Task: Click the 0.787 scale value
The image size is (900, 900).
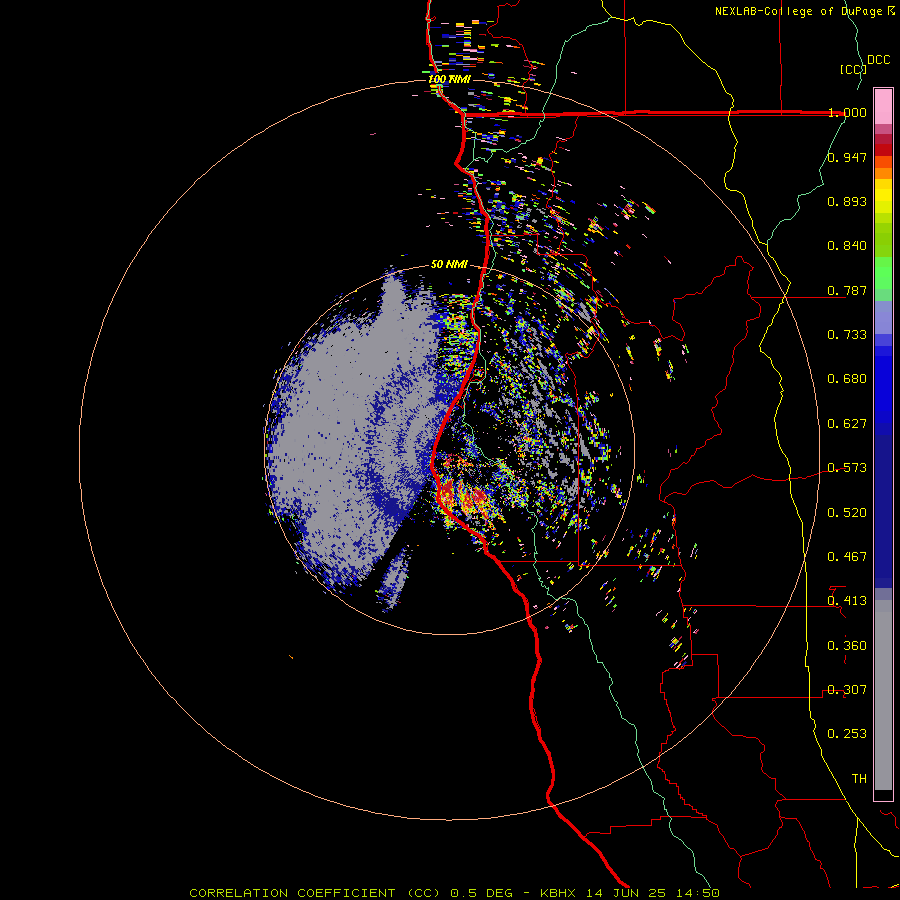Action: pos(847,290)
